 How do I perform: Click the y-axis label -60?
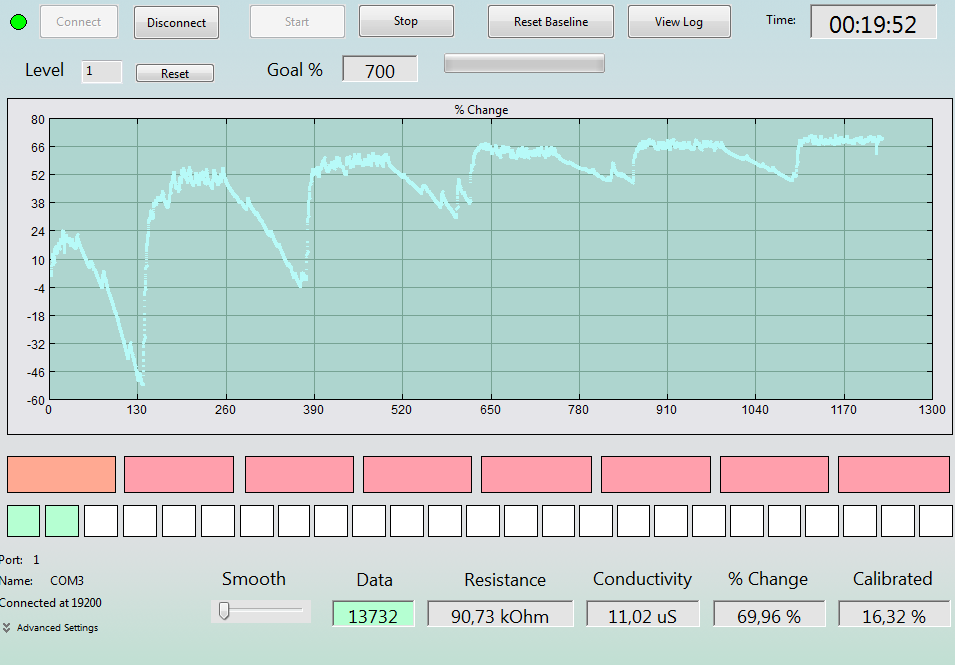[x=35, y=400]
